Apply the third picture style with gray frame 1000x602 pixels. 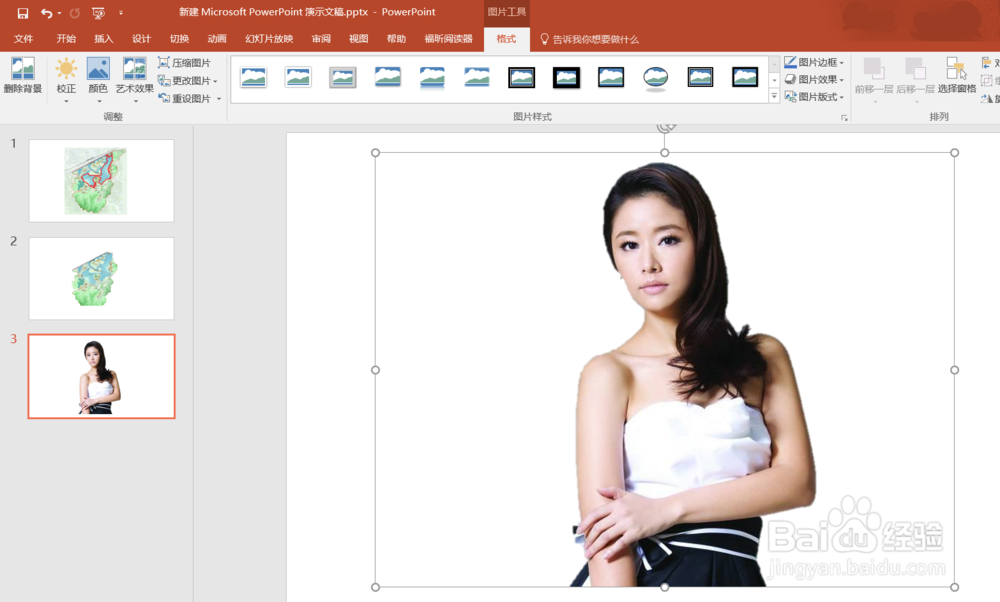(342, 78)
